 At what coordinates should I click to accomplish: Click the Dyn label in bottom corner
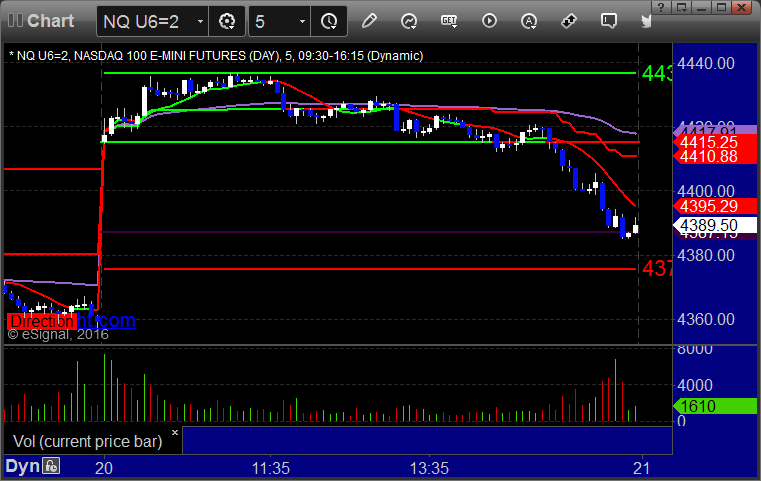(x=22, y=466)
